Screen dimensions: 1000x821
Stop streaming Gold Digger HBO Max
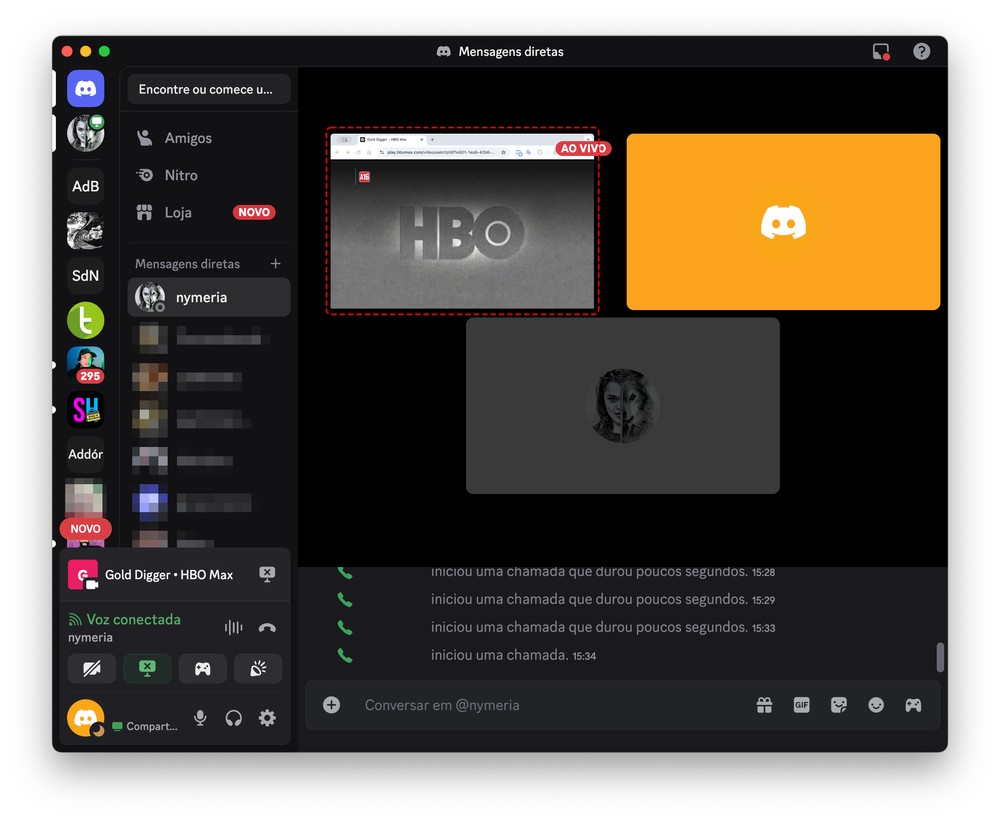(x=267, y=574)
